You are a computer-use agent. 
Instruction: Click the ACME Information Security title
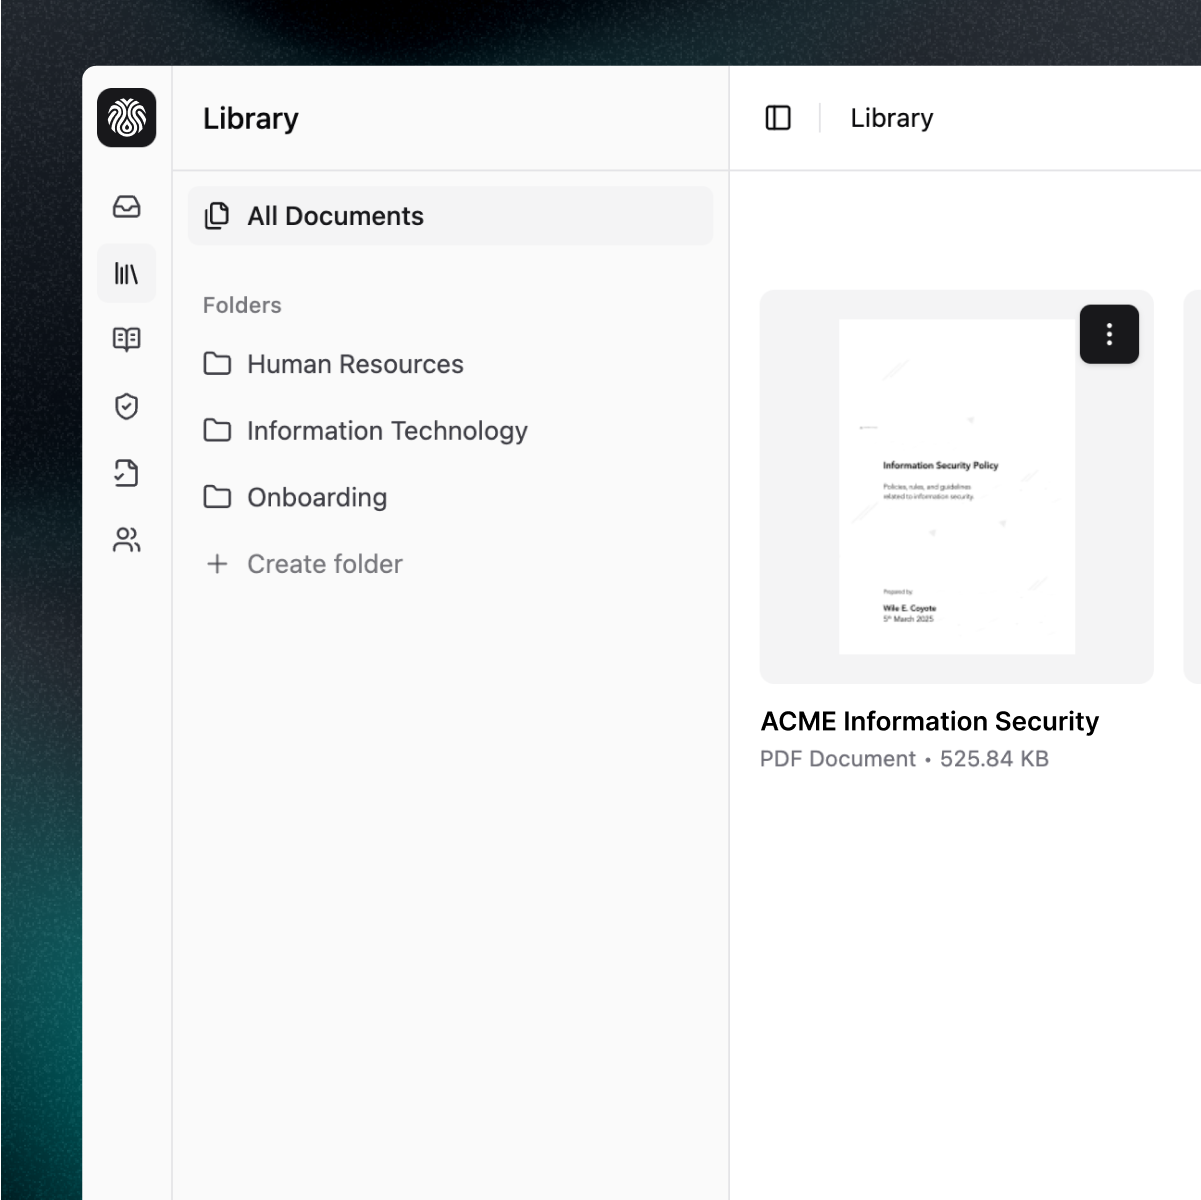[x=930, y=721]
